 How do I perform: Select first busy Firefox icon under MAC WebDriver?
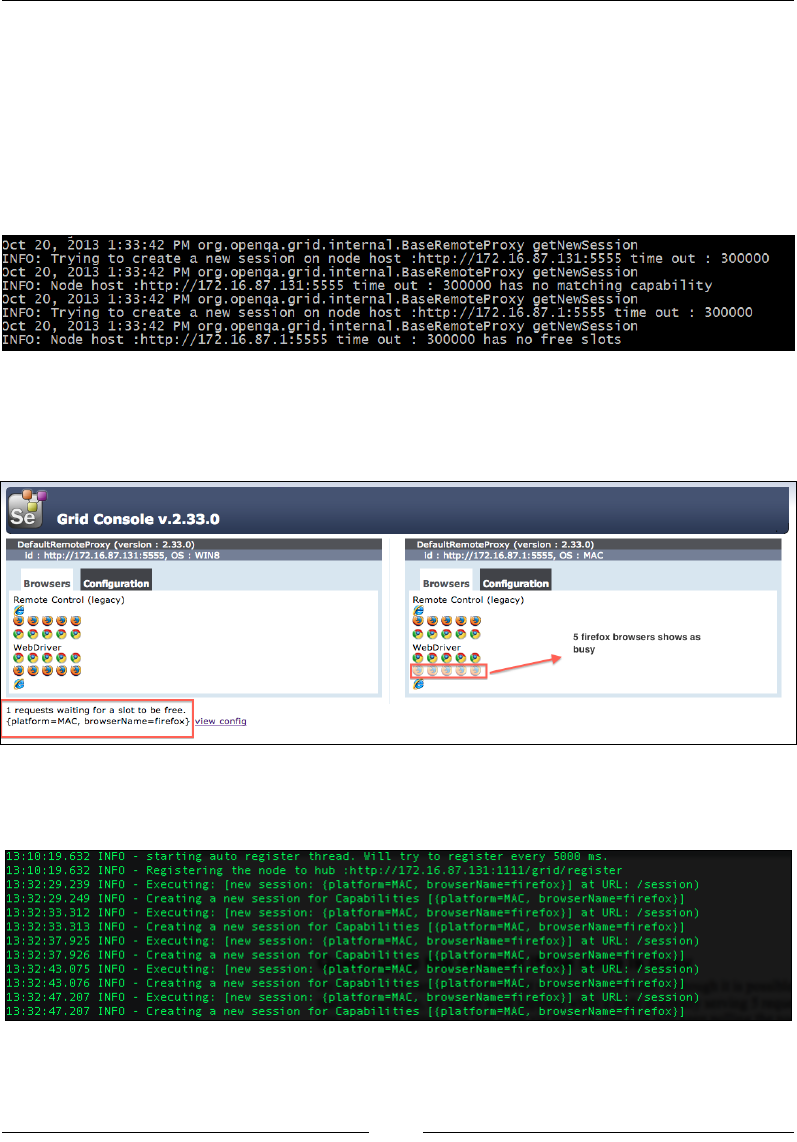click(418, 670)
